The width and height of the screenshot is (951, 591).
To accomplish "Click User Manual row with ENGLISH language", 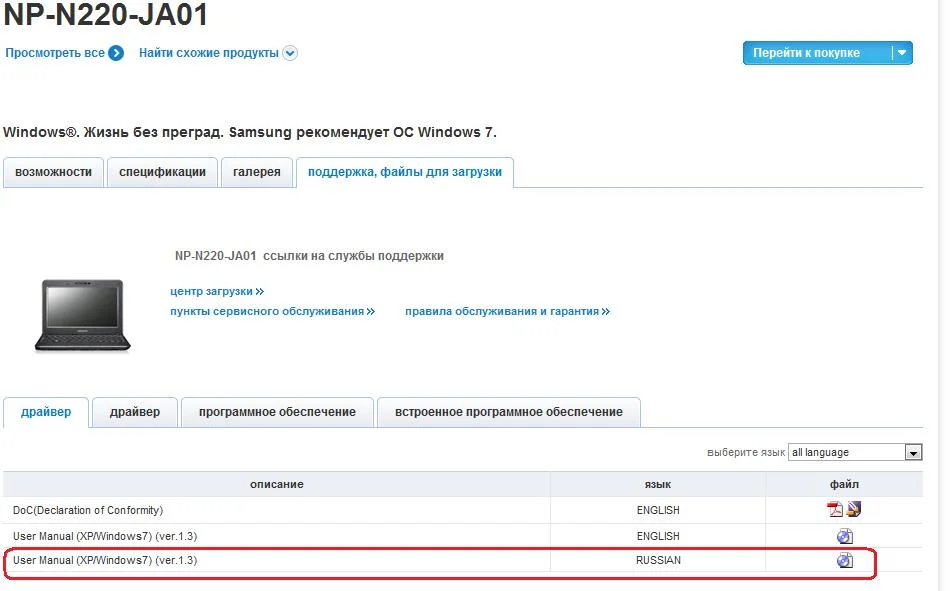I will (x=463, y=536).
